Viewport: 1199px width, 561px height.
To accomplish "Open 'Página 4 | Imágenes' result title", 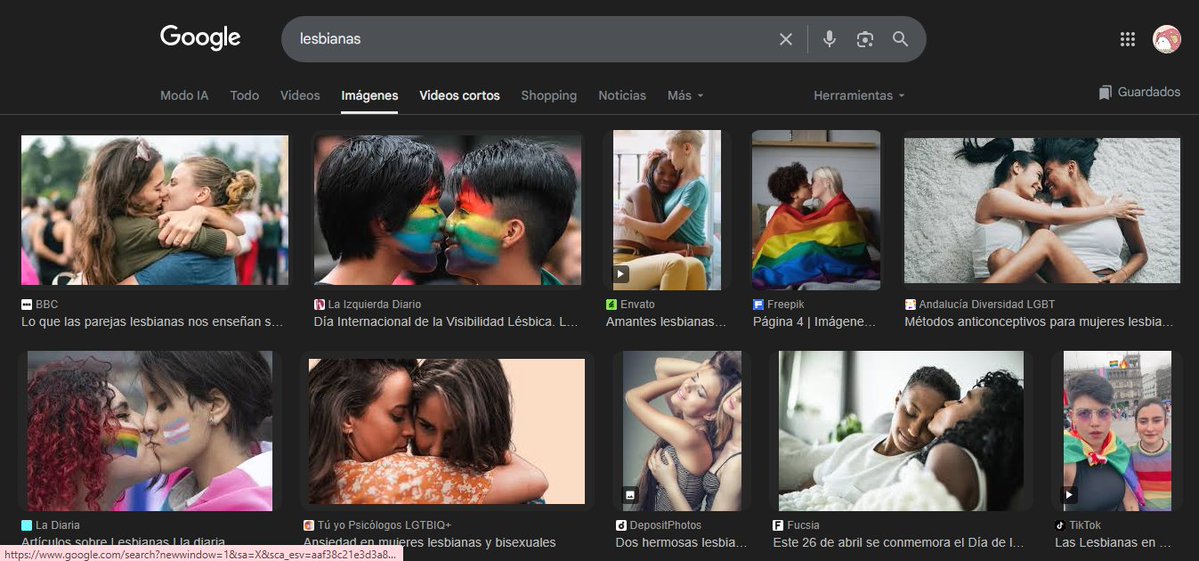I will (814, 323).
